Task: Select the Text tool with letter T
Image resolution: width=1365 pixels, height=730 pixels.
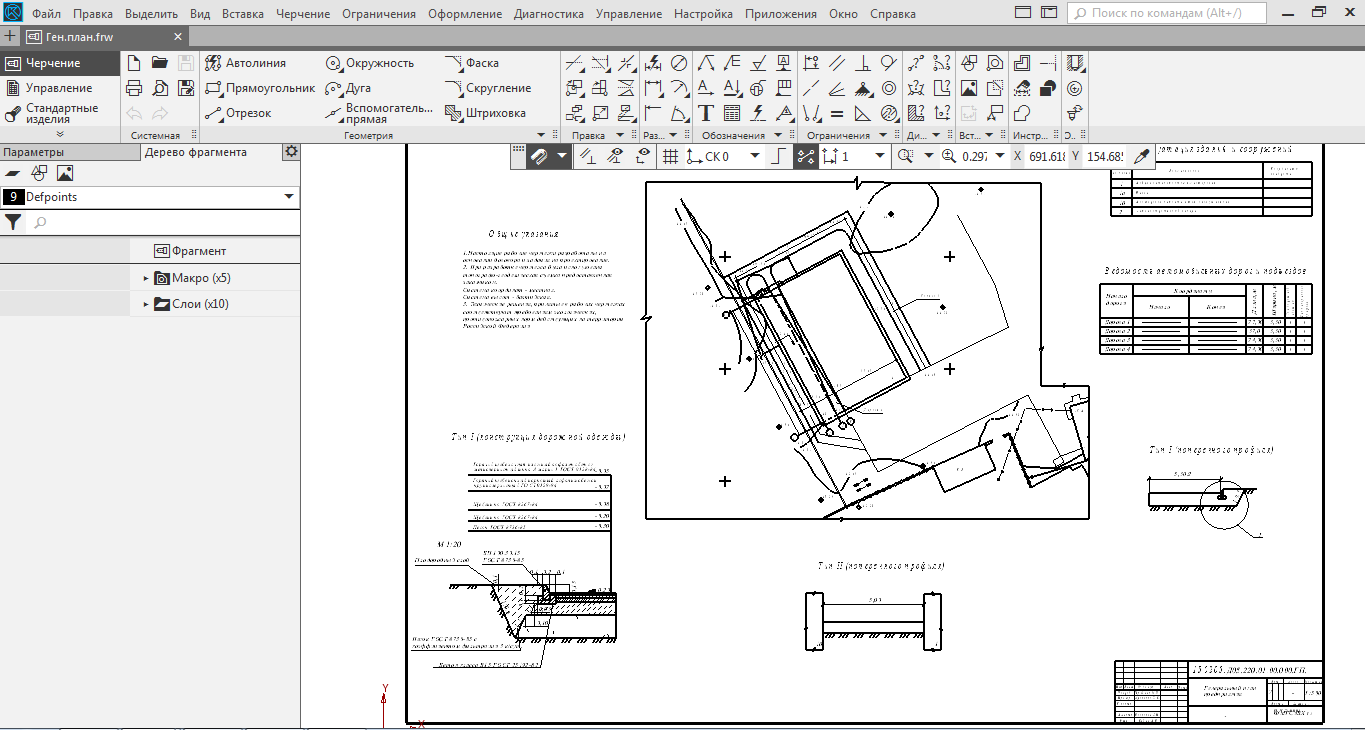Action: pyautogui.click(x=706, y=113)
